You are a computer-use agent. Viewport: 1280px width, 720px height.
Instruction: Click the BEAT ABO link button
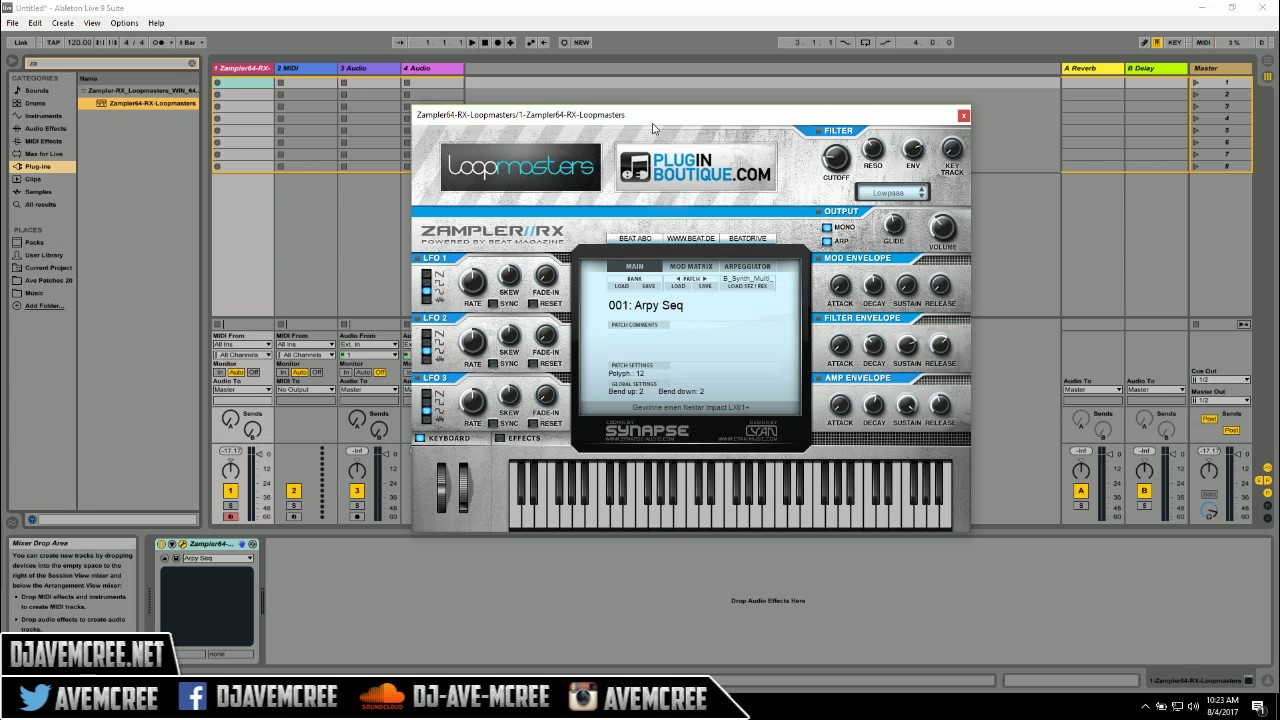(x=635, y=238)
